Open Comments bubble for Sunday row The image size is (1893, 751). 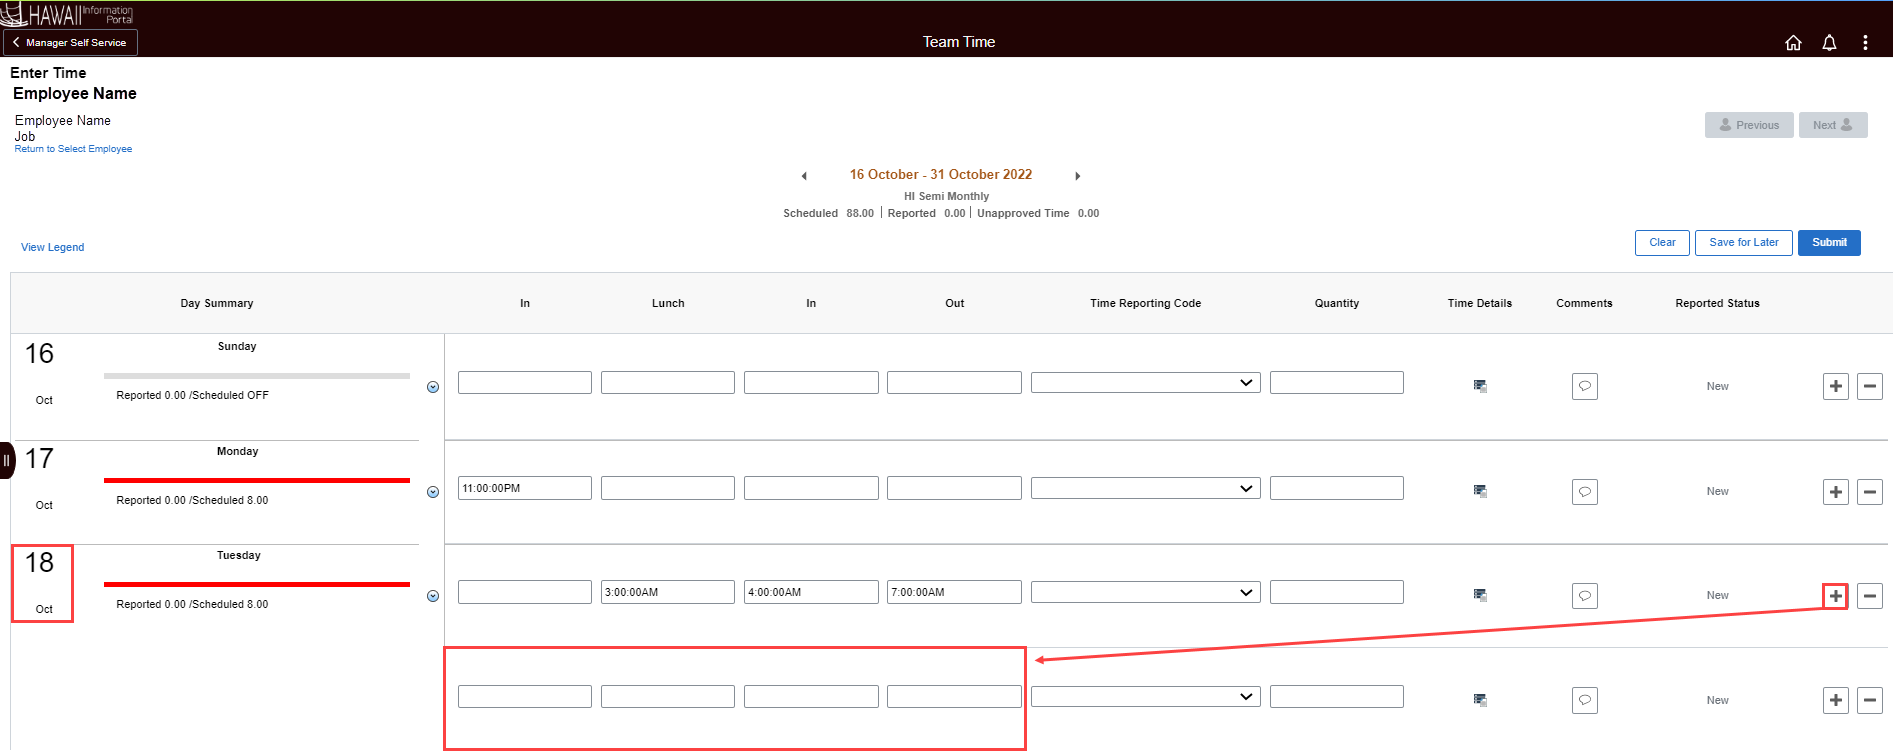coord(1585,387)
